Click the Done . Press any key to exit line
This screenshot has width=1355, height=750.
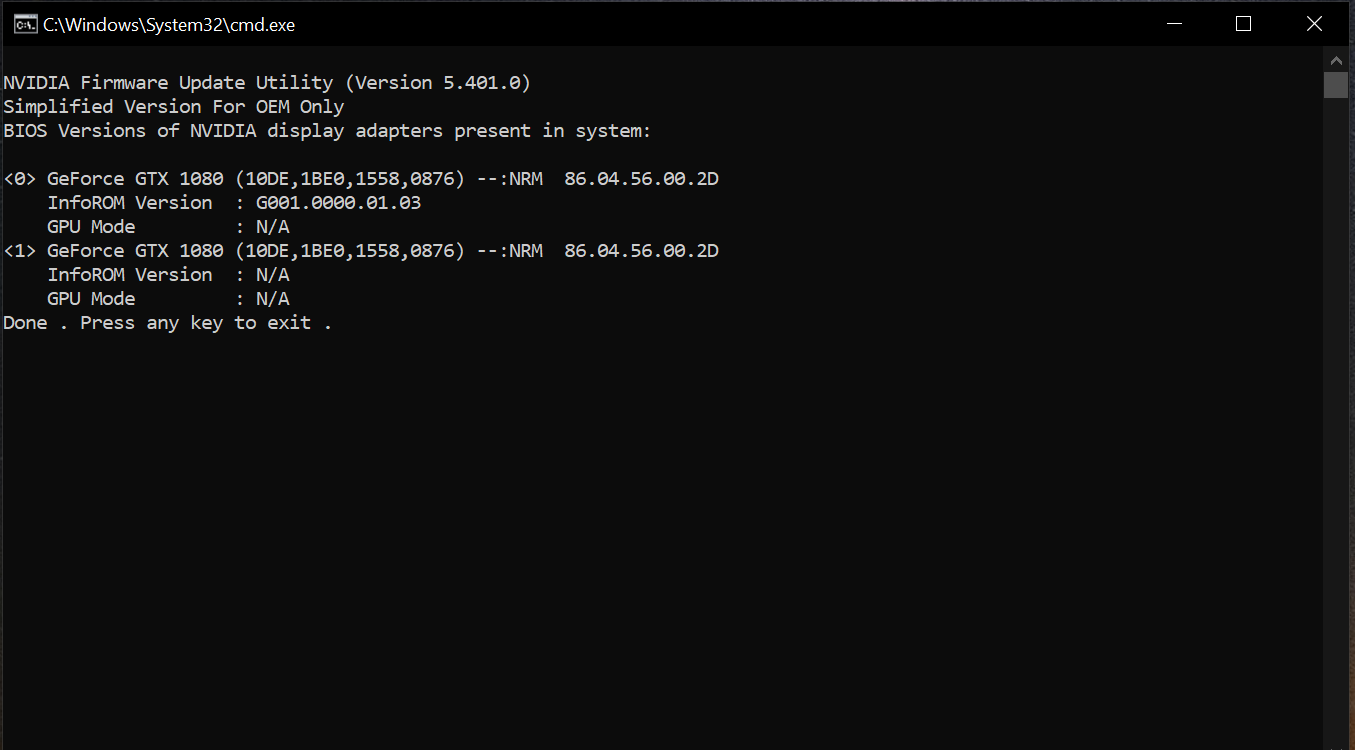(x=168, y=323)
